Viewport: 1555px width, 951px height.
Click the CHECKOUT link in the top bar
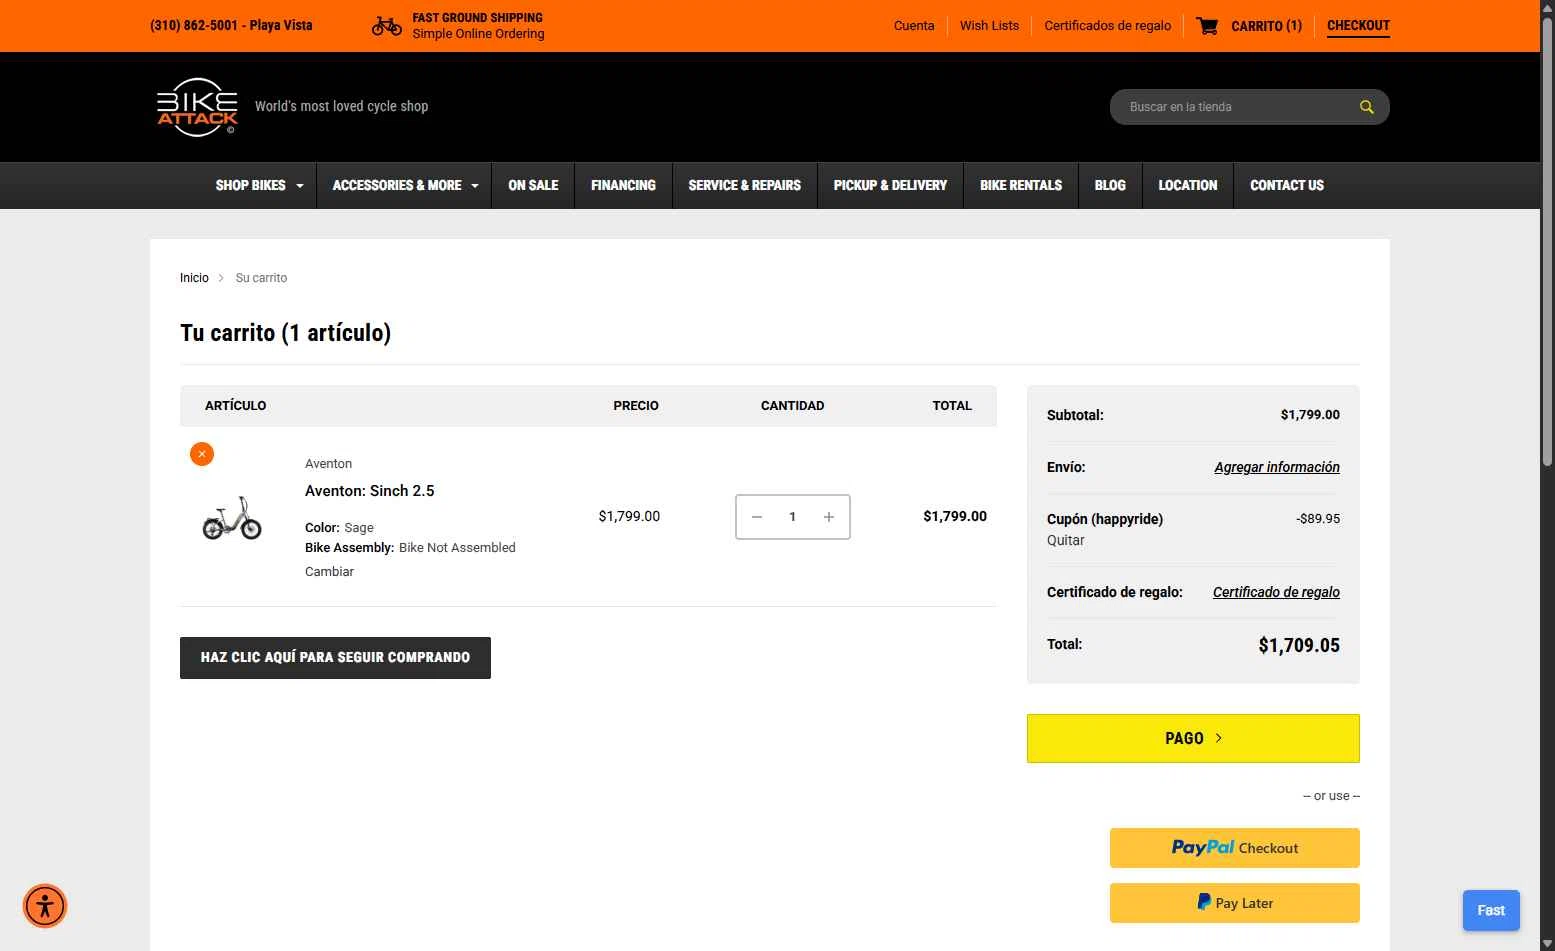1358,26
